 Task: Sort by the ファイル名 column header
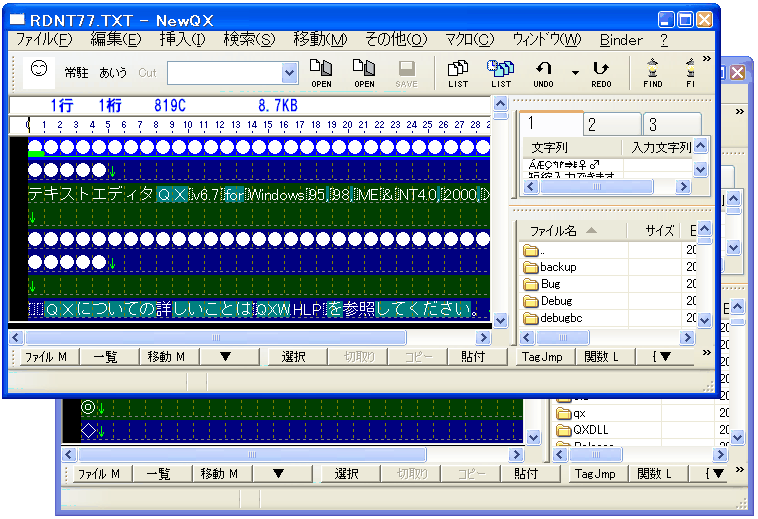(x=572, y=231)
